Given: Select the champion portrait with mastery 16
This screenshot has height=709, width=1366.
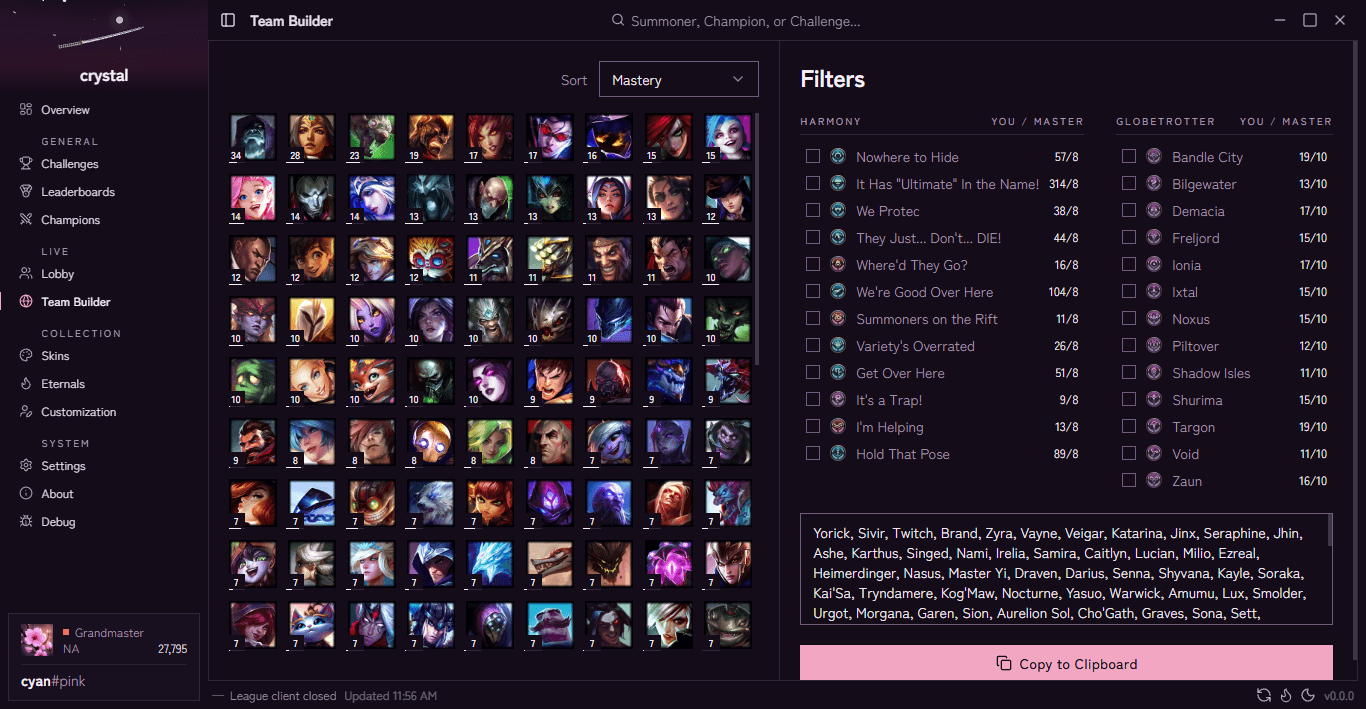Looking at the screenshot, I should click(x=609, y=137).
